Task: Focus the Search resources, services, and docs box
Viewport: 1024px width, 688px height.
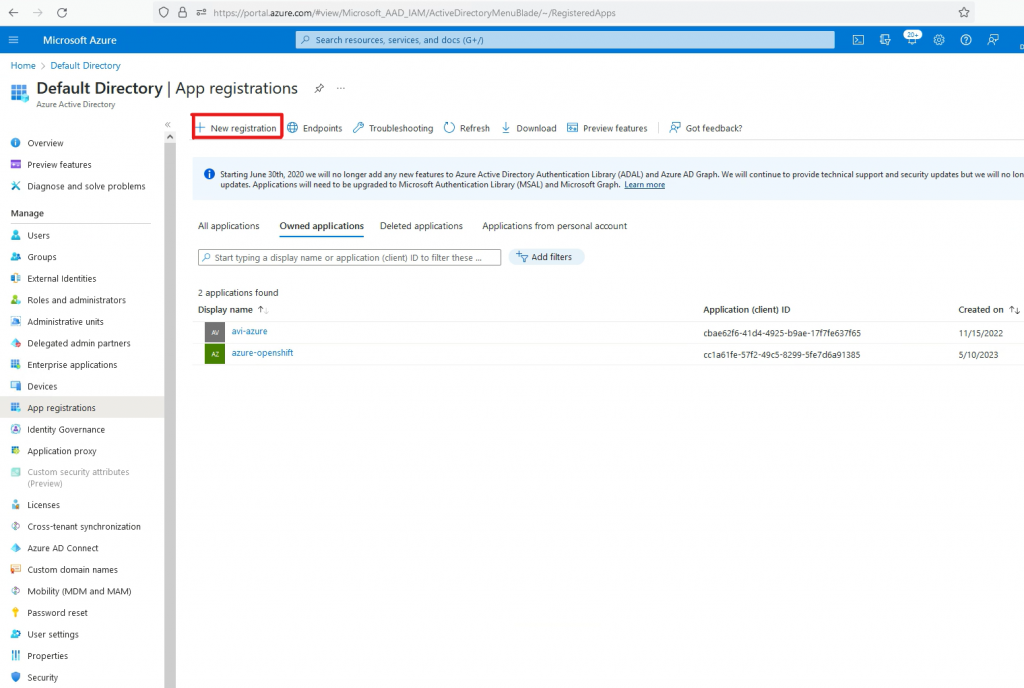Action: 565,40
